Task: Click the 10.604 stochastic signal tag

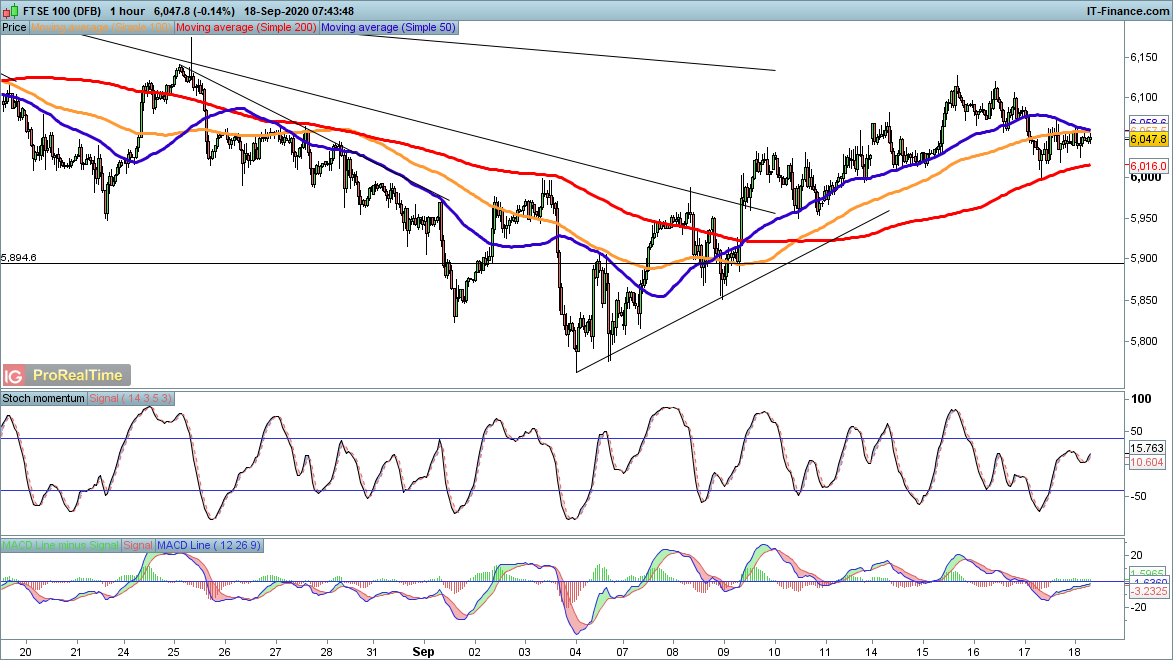Action: coord(1147,462)
